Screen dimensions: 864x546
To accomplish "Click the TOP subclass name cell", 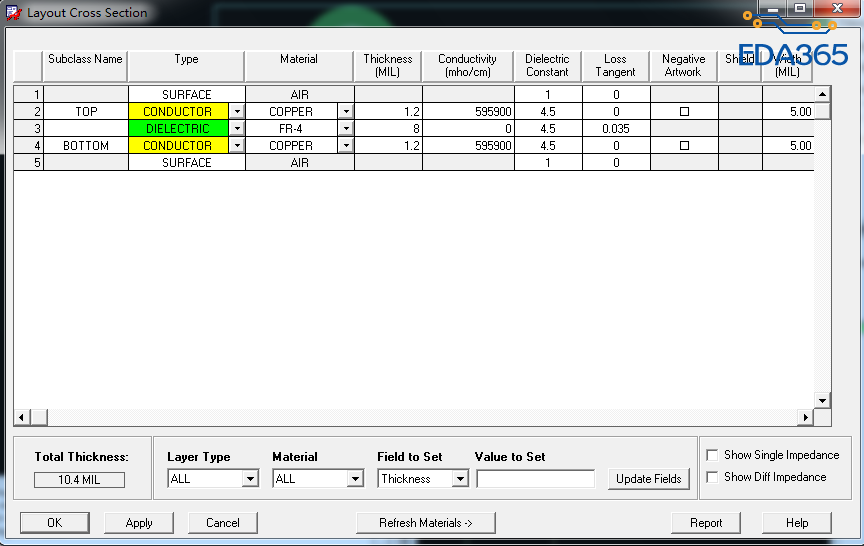I will [x=86, y=112].
